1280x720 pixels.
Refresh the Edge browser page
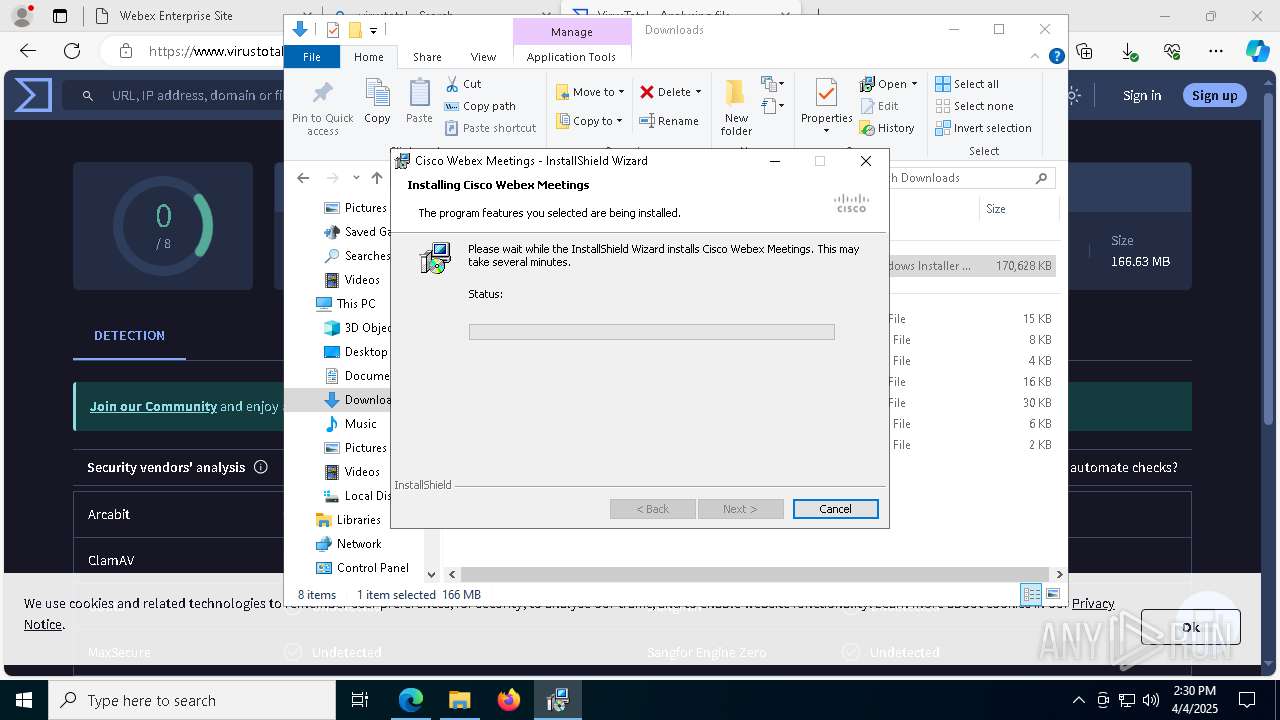(72, 51)
